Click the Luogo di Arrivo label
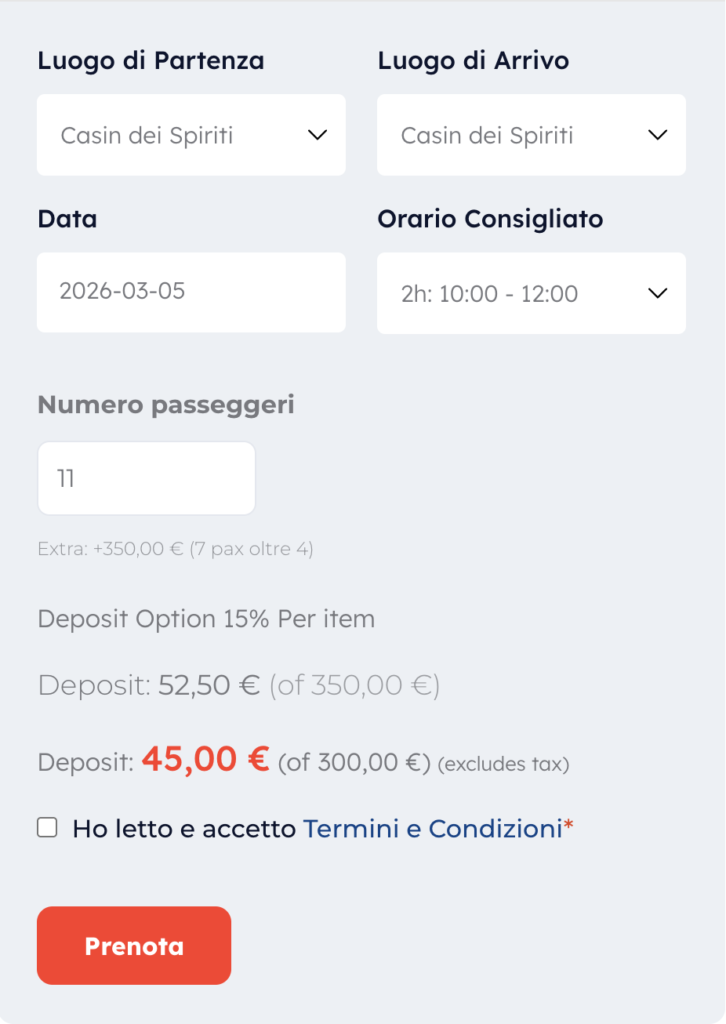This screenshot has height=1024, width=726. point(473,60)
